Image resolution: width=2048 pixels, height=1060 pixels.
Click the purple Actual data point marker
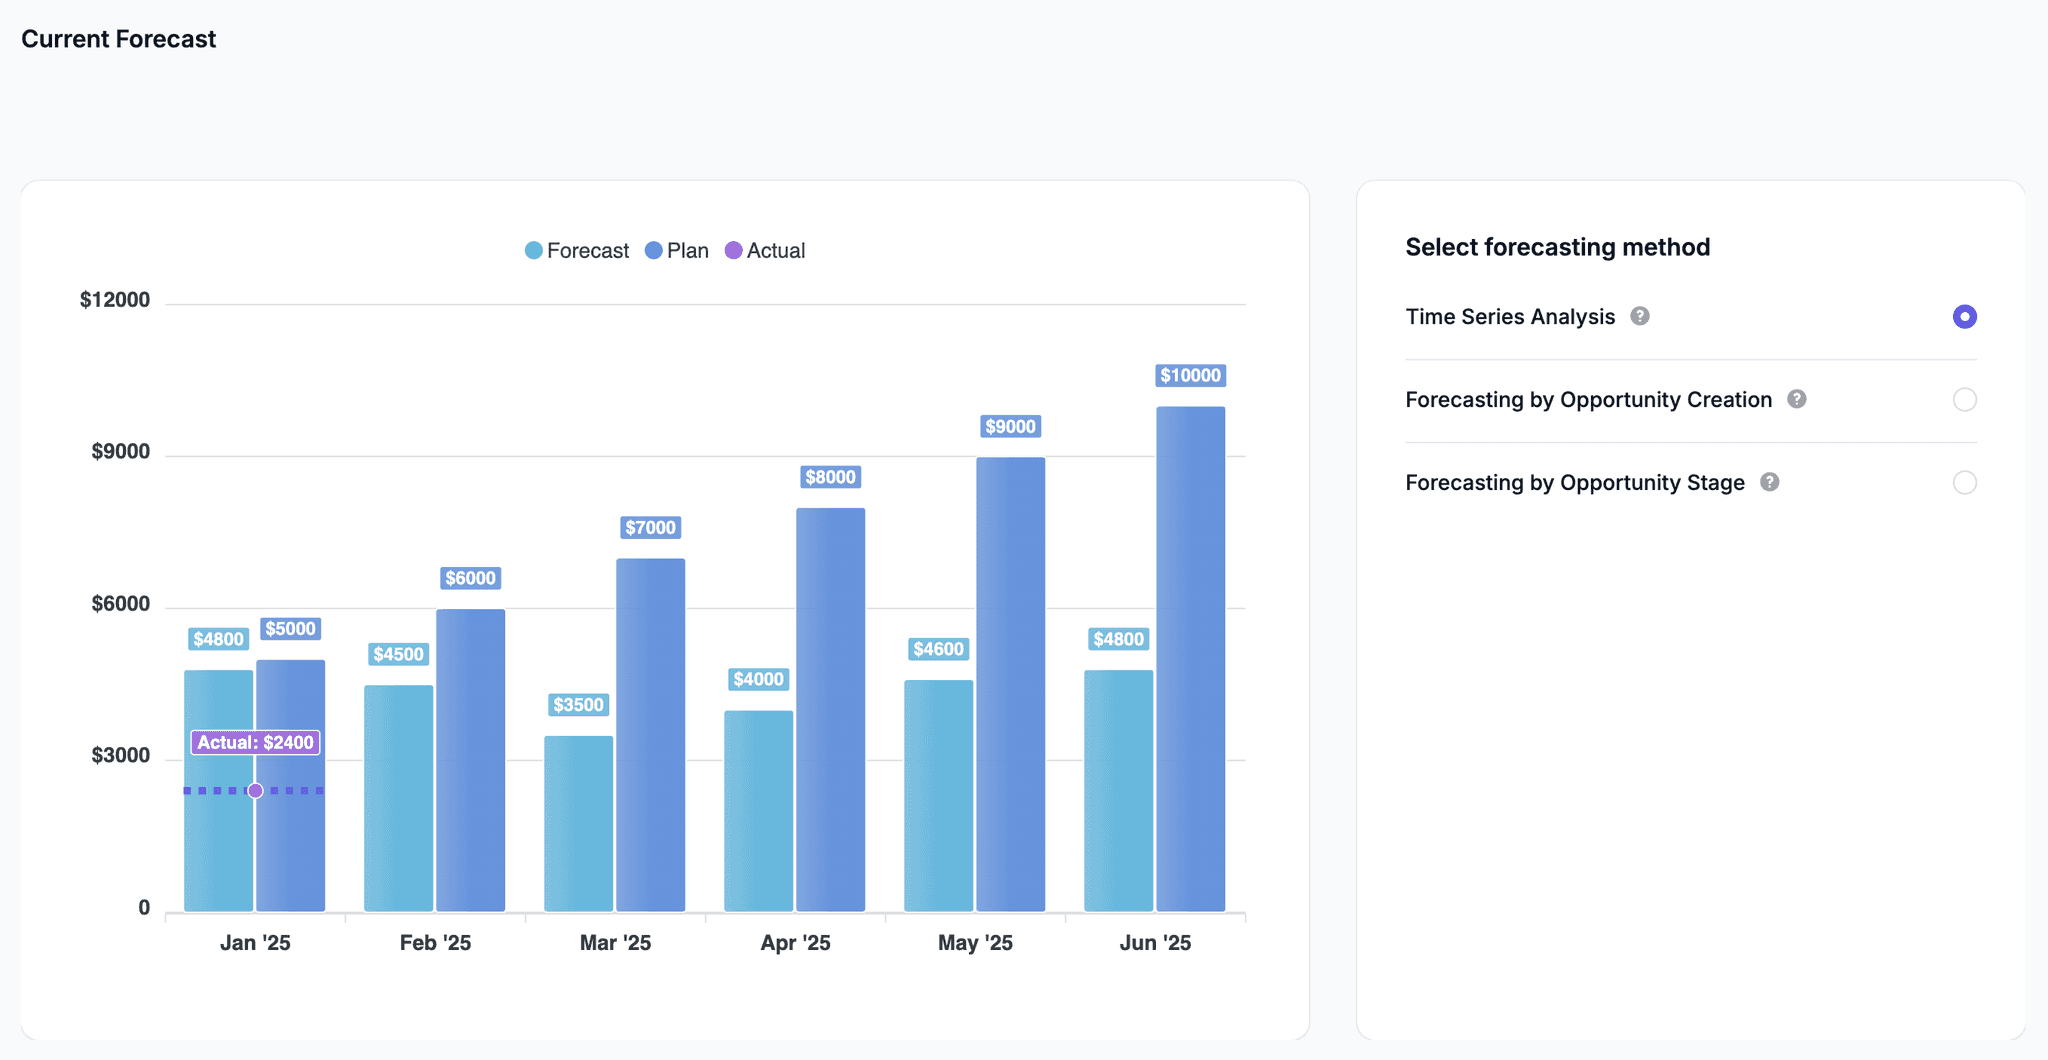click(x=254, y=789)
